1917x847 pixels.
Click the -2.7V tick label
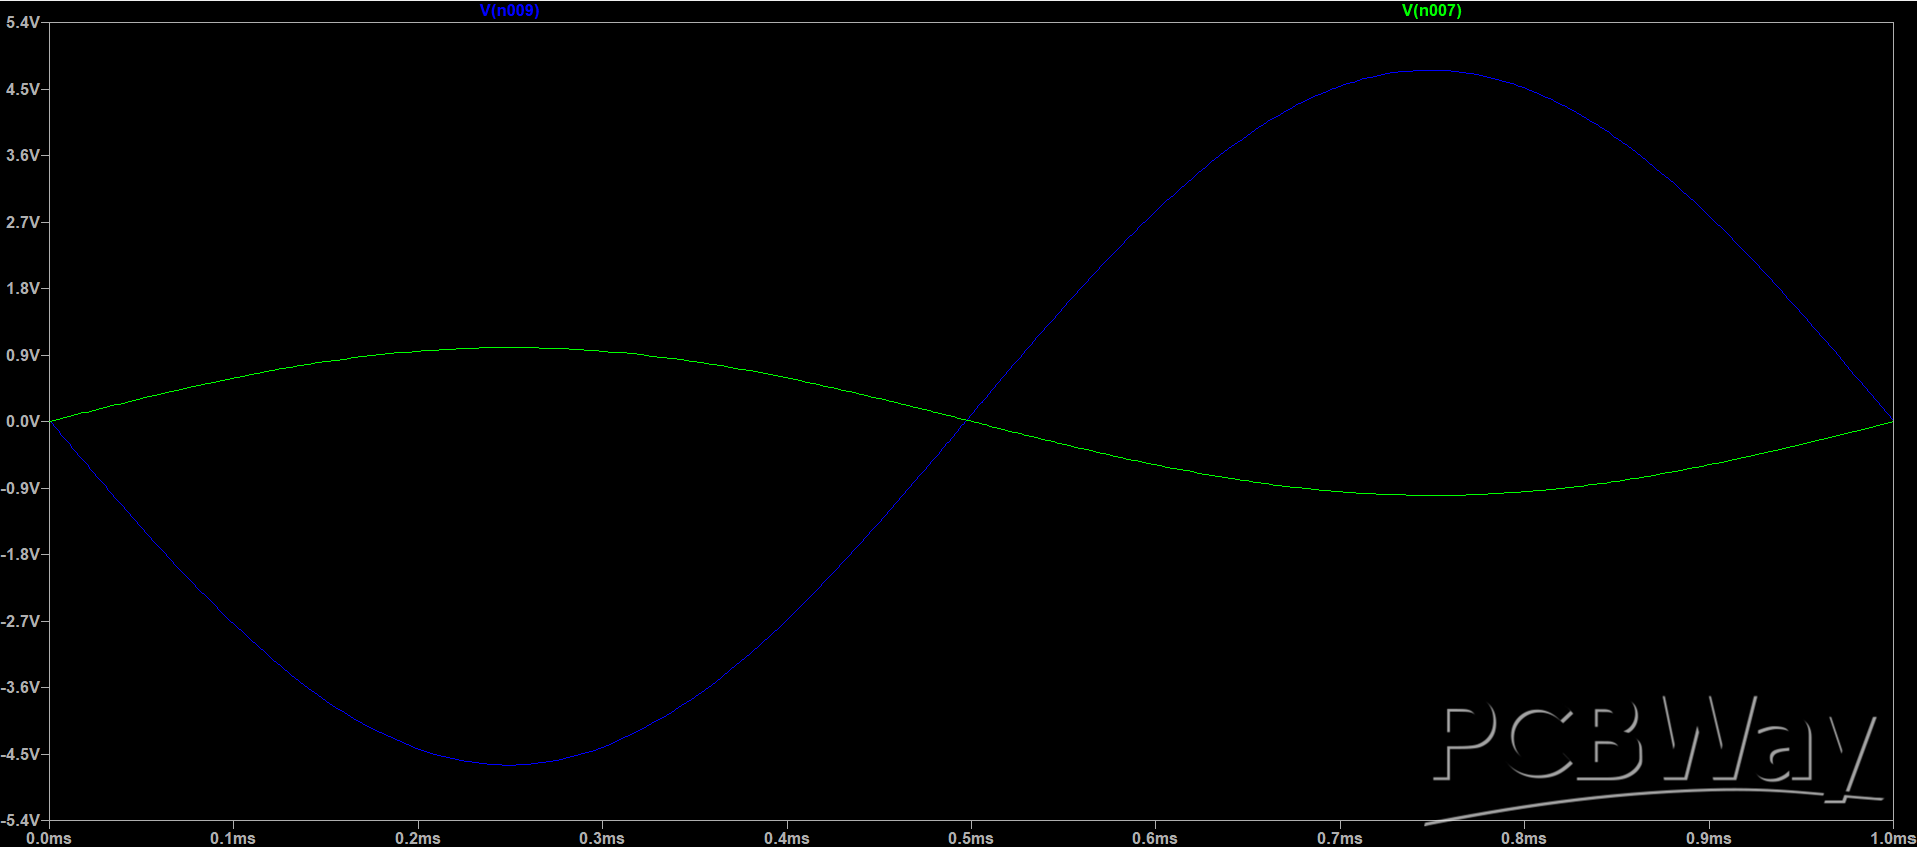coord(20,621)
